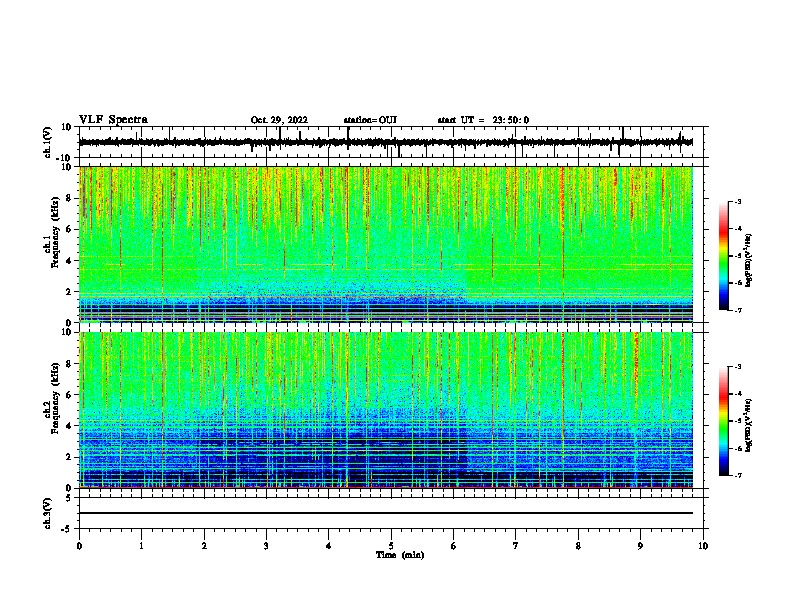Click the "-5" tick on ch.3(V) axis
Viewport: 792px width, 612px height.
(x=67, y=529)
